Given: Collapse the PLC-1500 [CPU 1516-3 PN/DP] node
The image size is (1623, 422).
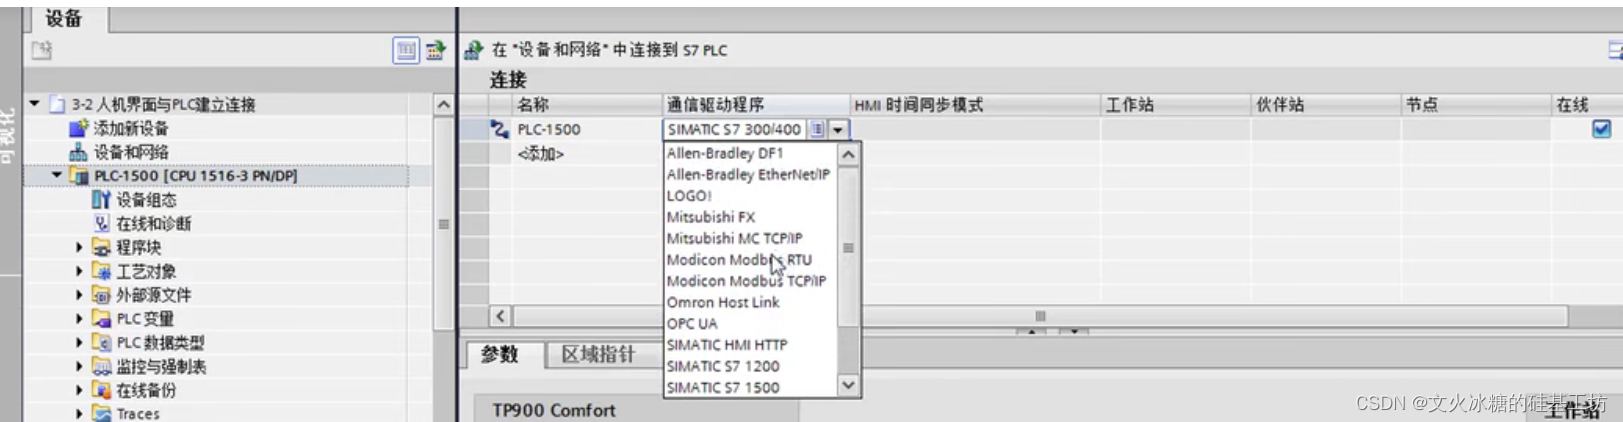Looking at the screenshot, I should (x=57, y=176).
